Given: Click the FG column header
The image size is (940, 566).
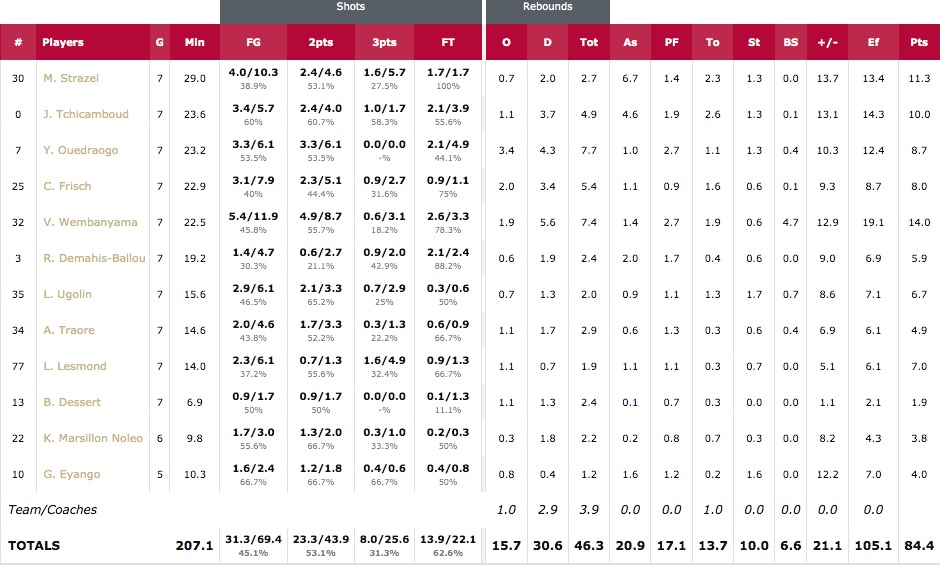Looking at the screenshot, I should pos(254,43).
